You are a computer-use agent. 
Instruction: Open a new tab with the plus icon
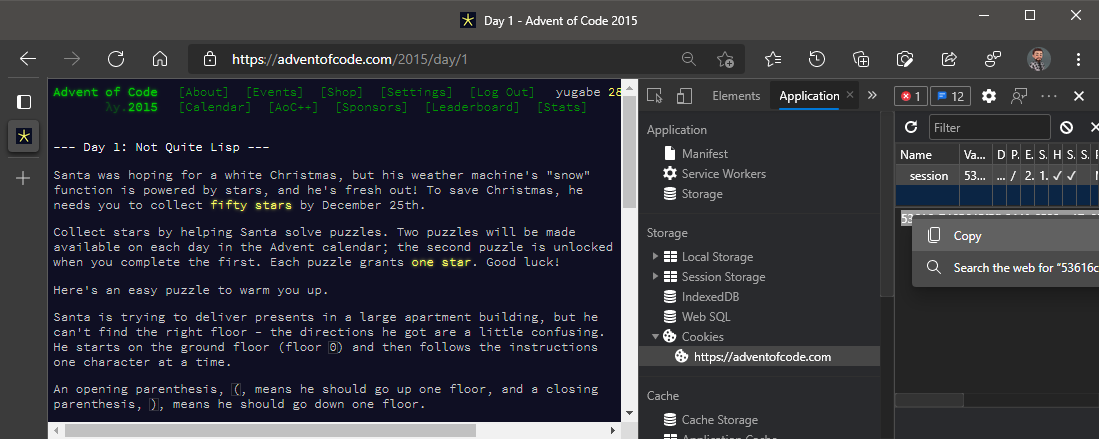pos(23,178)
